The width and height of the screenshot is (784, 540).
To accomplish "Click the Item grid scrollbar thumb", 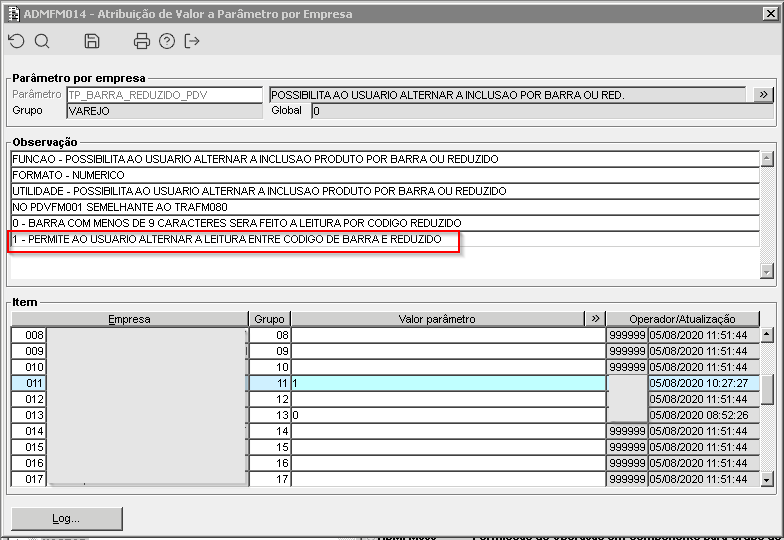I will tap(766, 390).
